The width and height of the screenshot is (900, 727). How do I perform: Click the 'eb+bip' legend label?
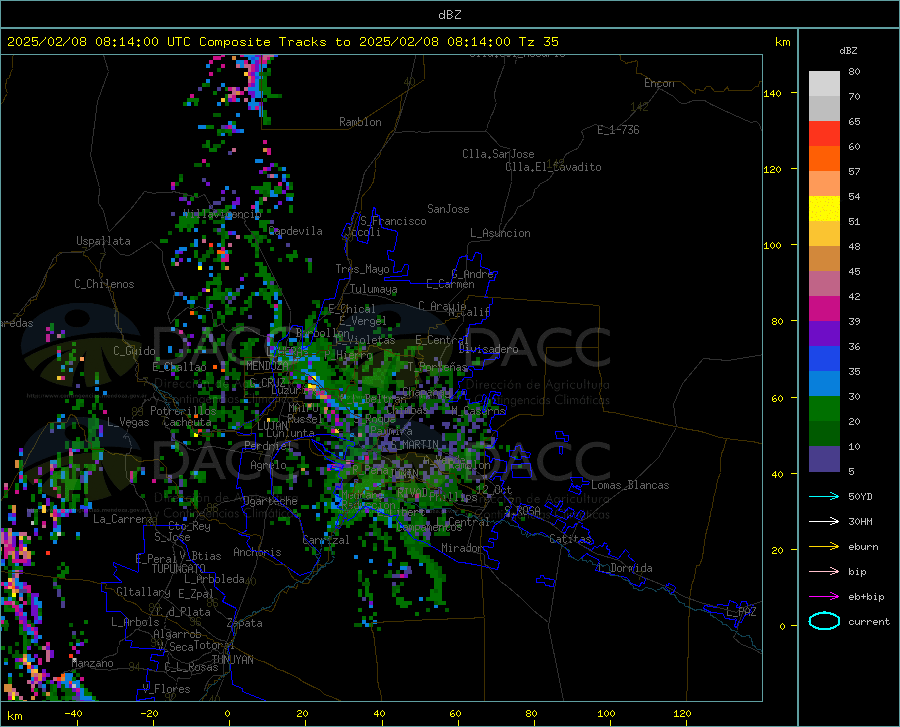pyautogui.click(x=866, y=597)
